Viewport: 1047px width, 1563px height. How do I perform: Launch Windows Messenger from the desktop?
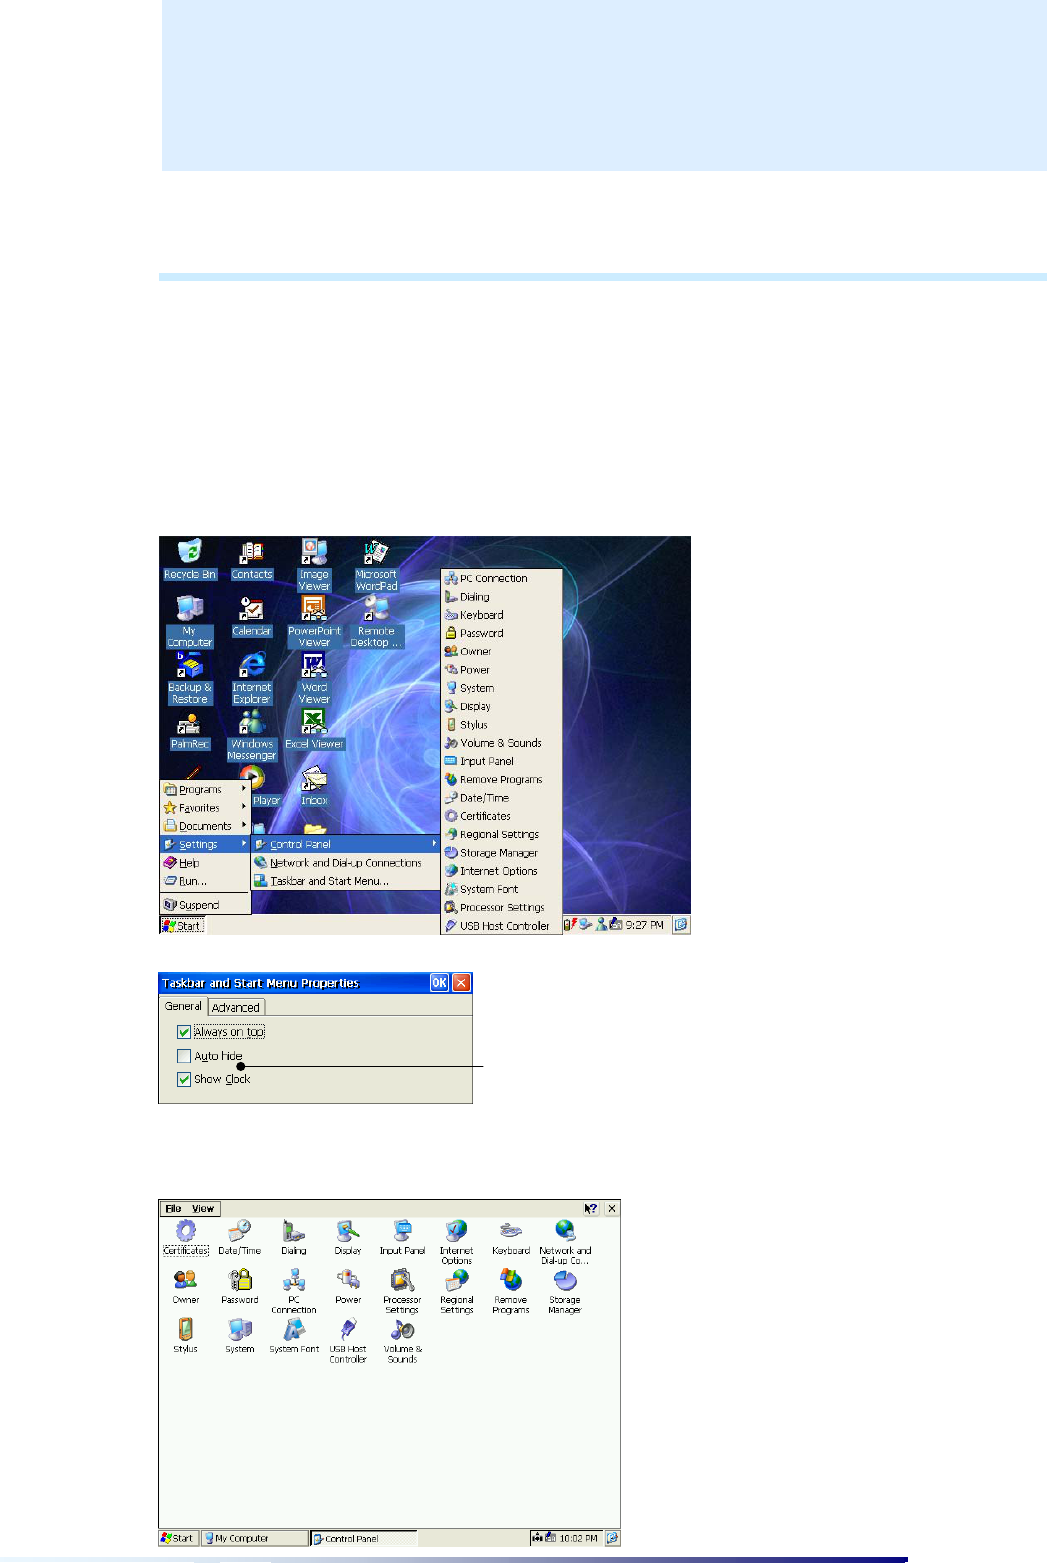252,735
